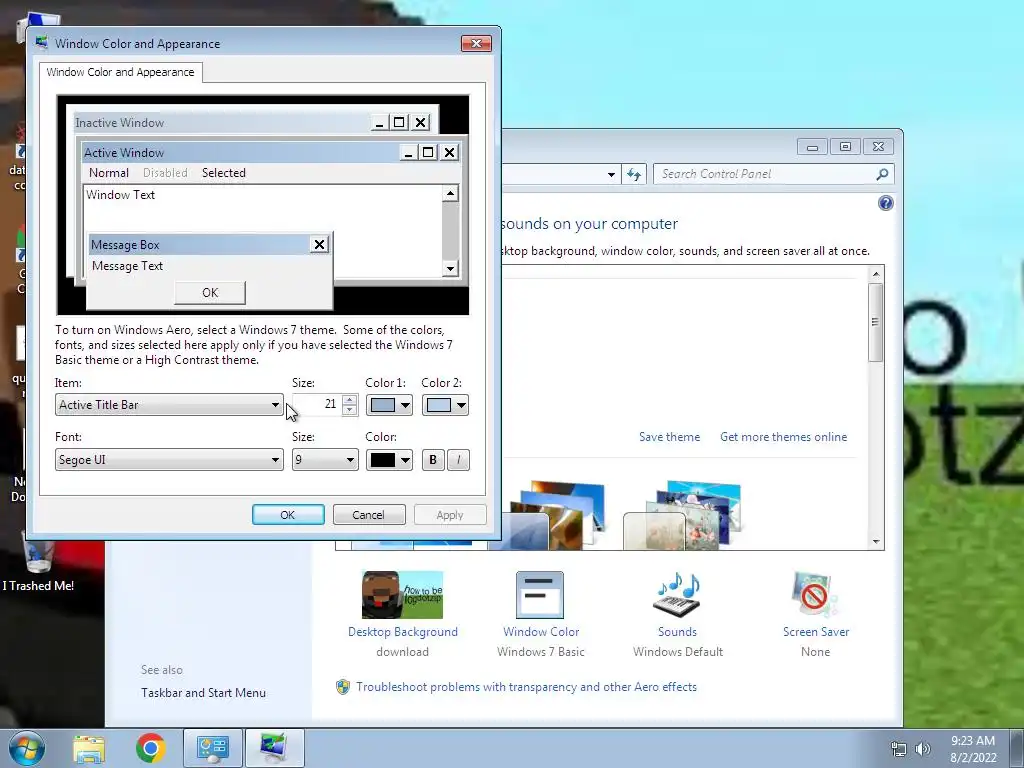
Task: Click the dialog title bar icon
Action: [x=42, y=43]
